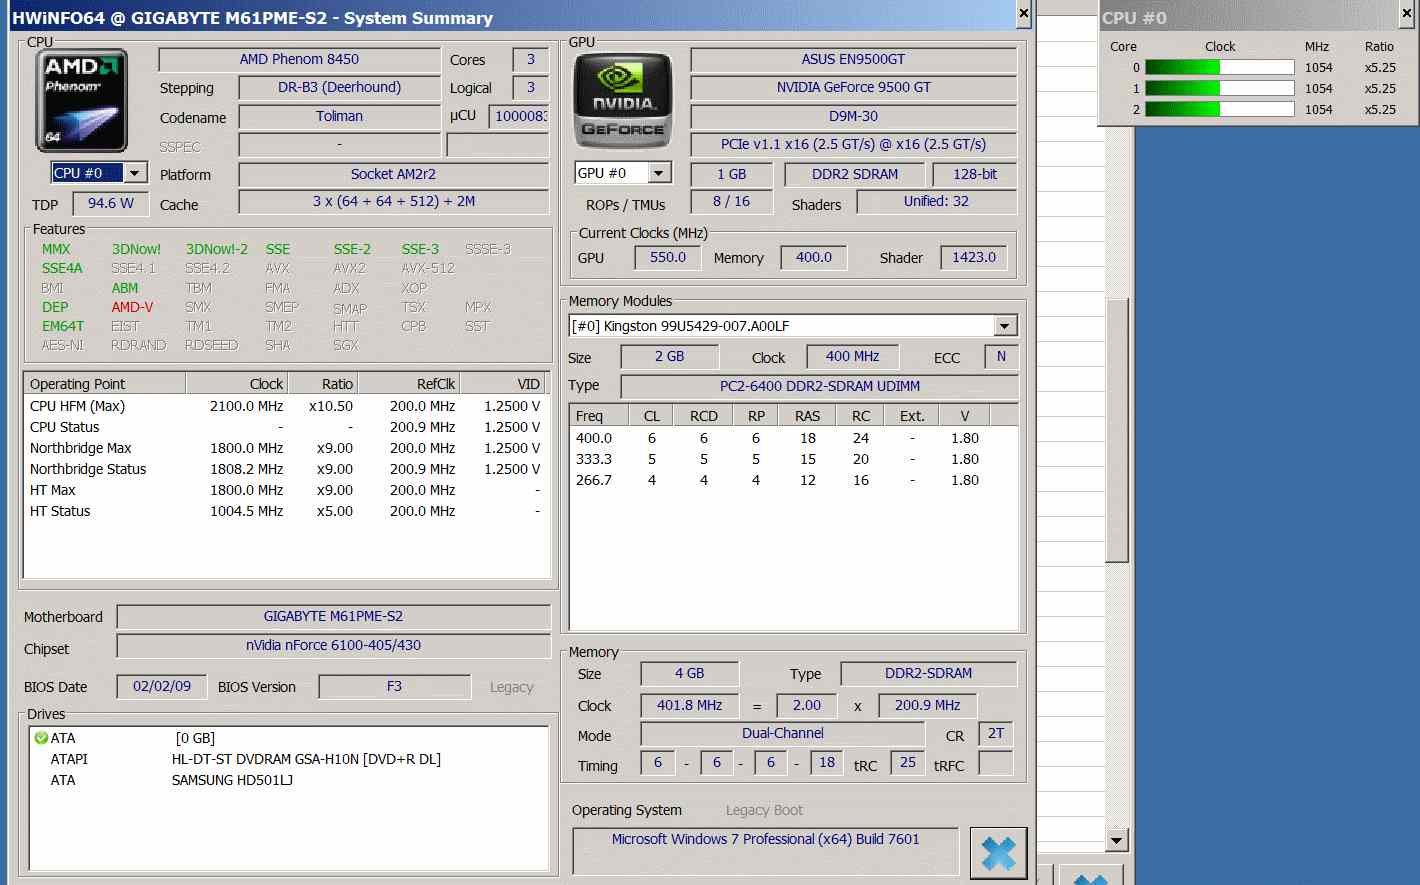Select the HT Status row

tap(286, 511)
